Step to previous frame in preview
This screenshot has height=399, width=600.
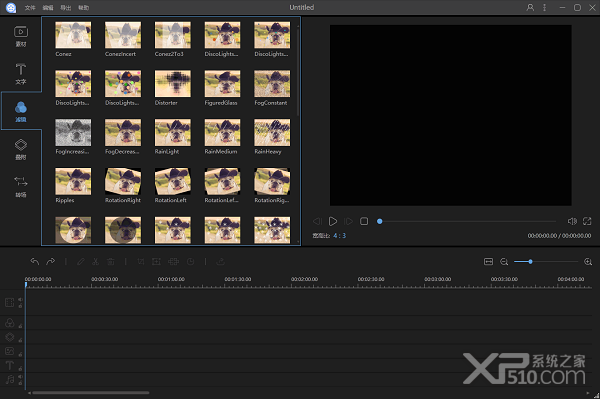[317, 221]
